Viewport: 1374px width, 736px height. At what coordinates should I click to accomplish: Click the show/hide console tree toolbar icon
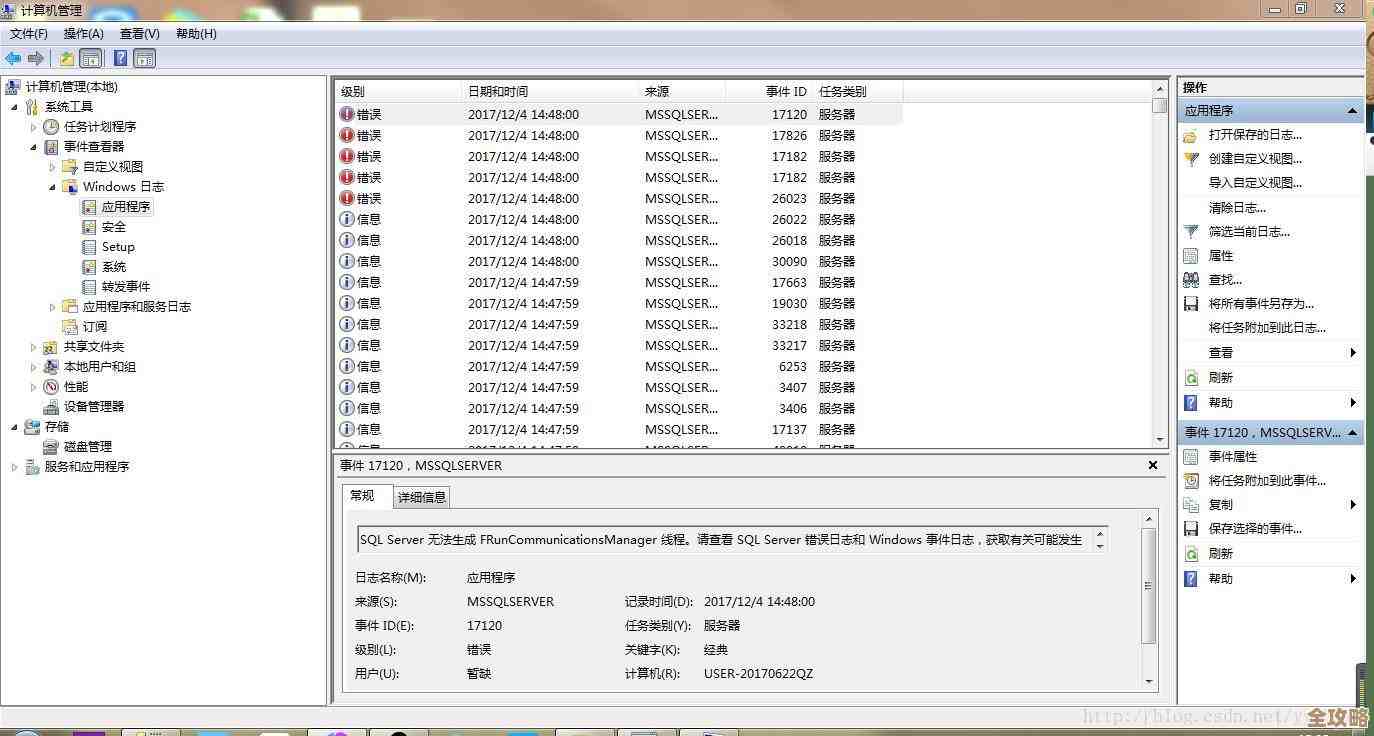89,58
